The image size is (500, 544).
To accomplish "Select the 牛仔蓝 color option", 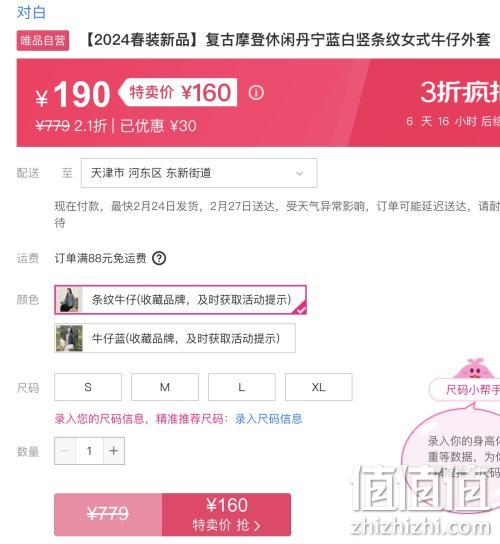I will tap(175, 338).
